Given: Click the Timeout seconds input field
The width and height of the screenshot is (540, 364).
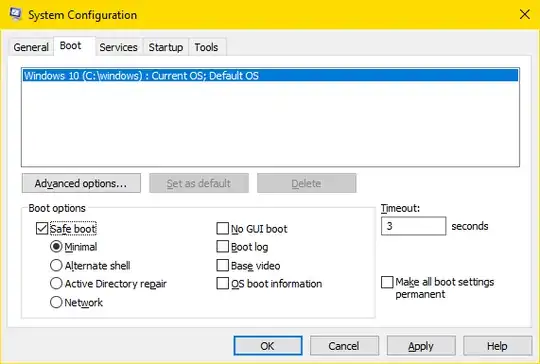Looking at the screenshot, I should point(414,226).
